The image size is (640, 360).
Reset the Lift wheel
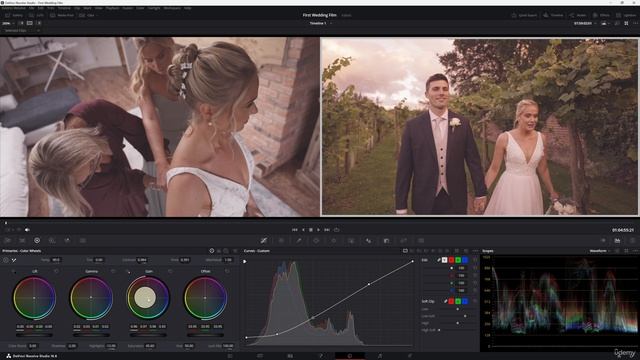[x=56, y=271]
